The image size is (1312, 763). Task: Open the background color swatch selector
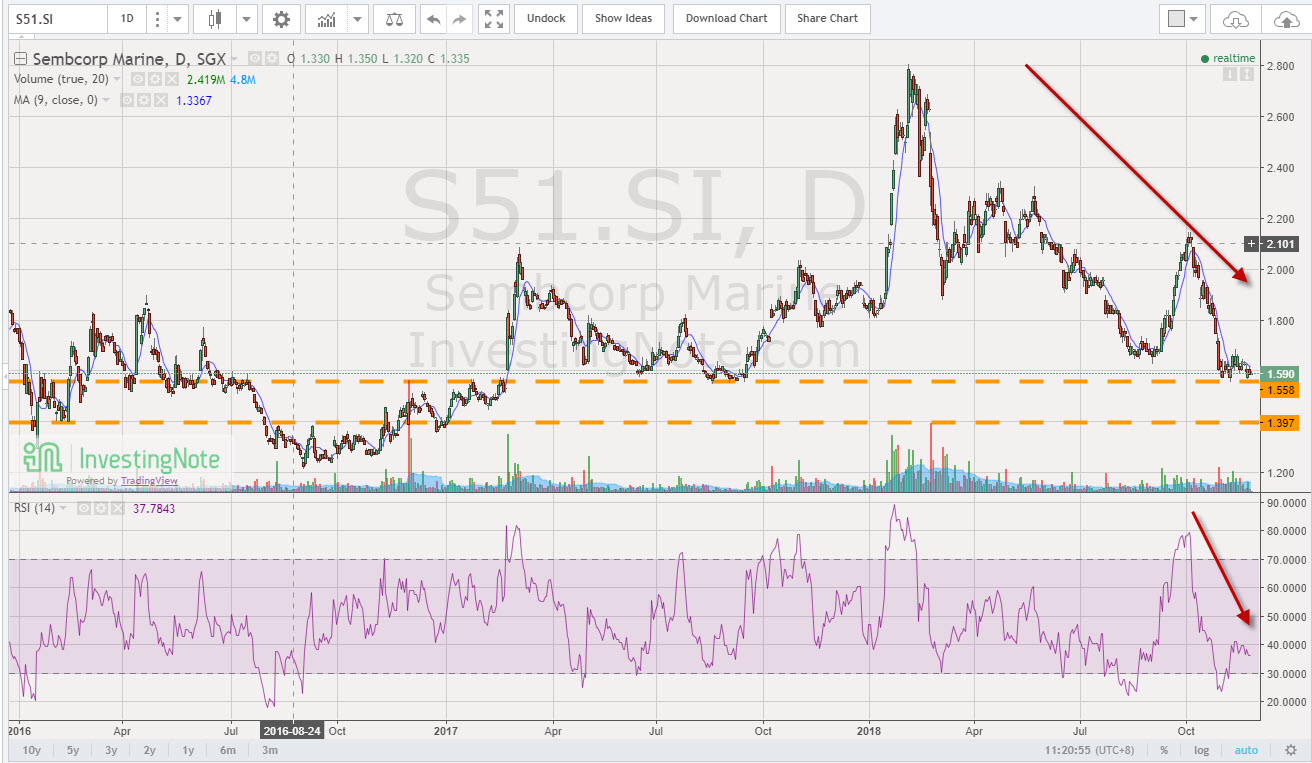tap(1181, 18)
